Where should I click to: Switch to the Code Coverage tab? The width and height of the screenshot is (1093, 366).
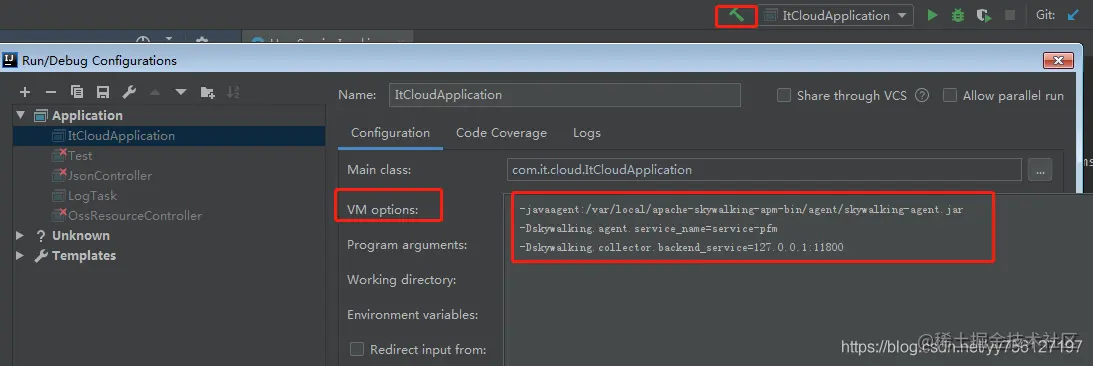[x=501, y=132]
